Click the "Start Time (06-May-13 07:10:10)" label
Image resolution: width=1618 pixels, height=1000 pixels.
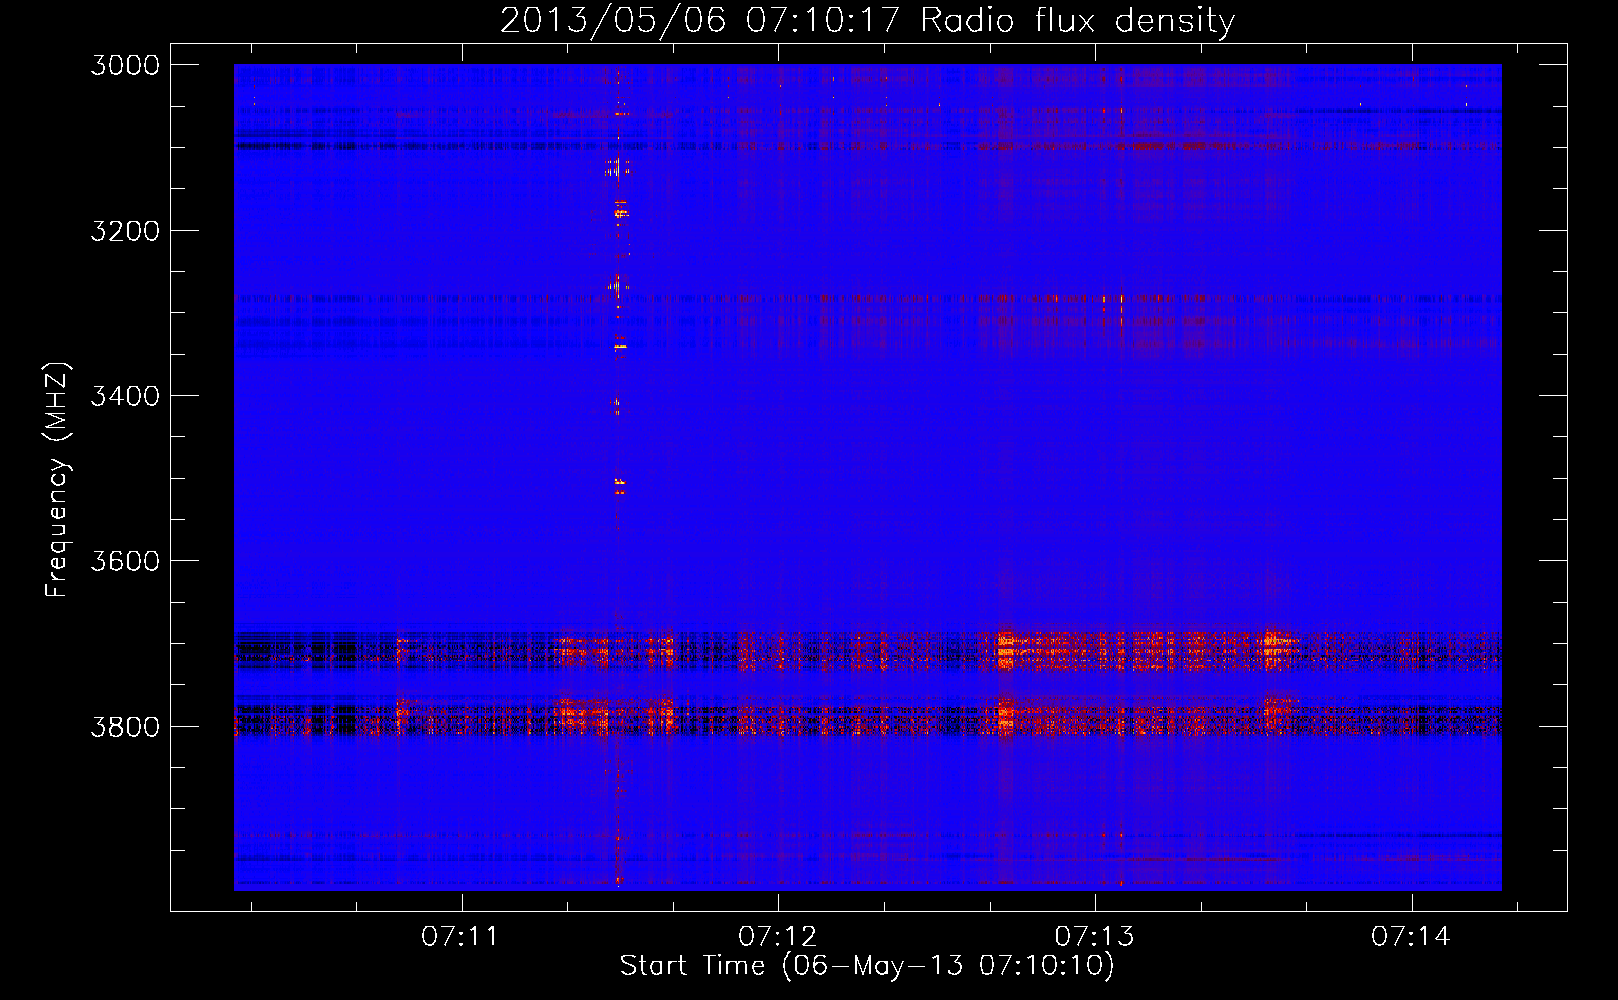pyautogui.click(x=867, y=966)
